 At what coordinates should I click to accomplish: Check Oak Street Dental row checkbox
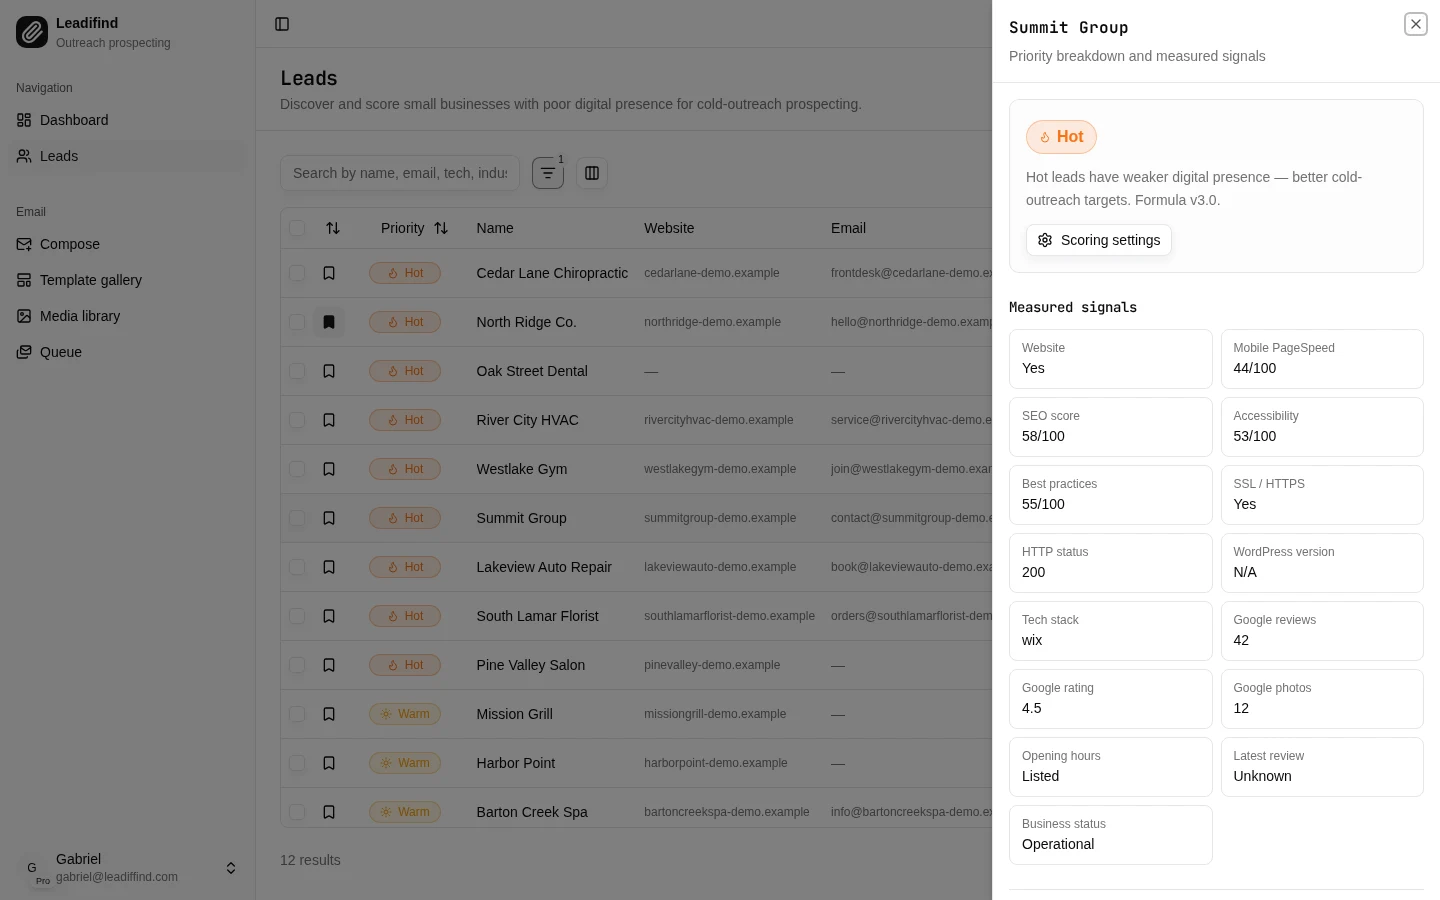(297, 371)
